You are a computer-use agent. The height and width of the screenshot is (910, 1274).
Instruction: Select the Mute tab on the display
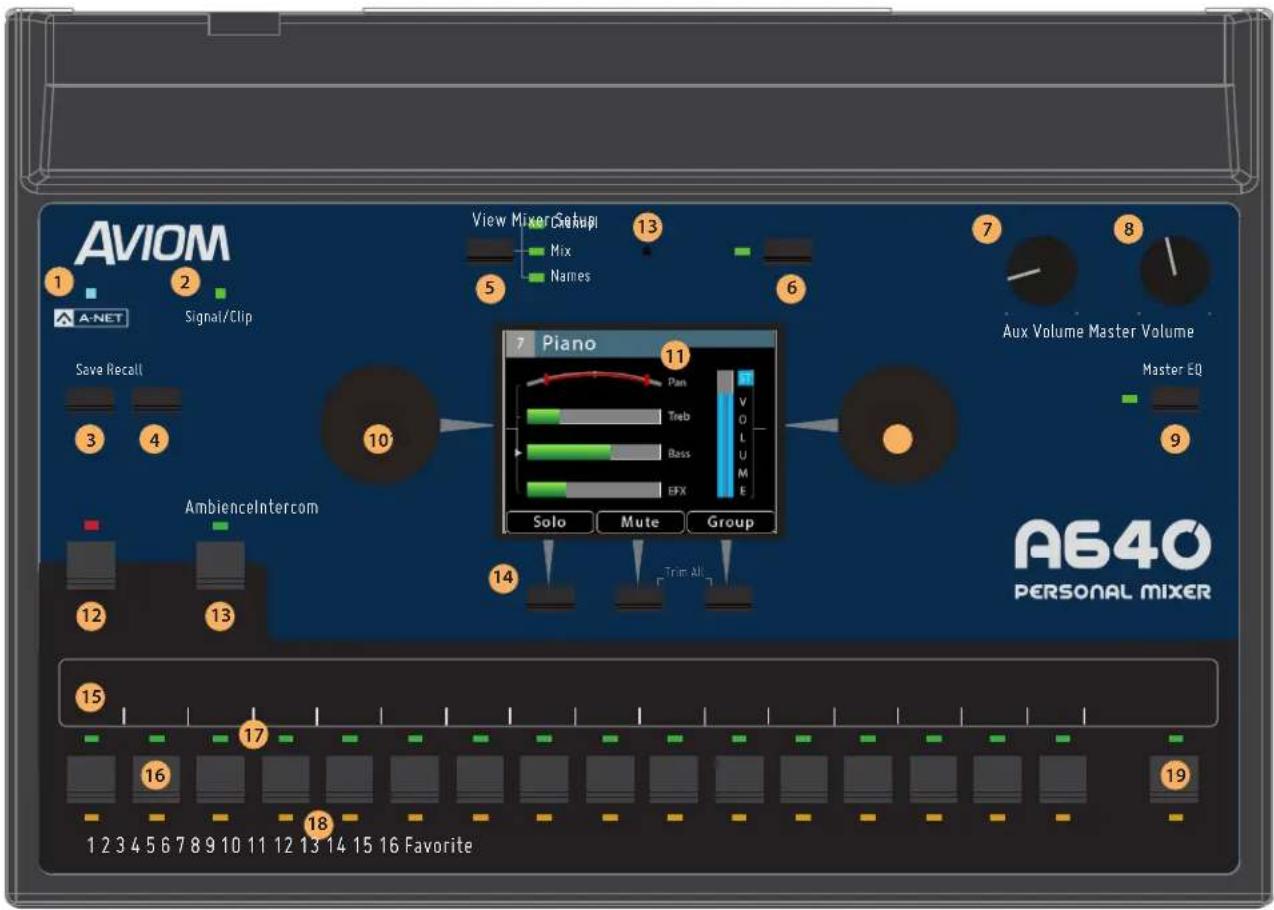[640, 522]
